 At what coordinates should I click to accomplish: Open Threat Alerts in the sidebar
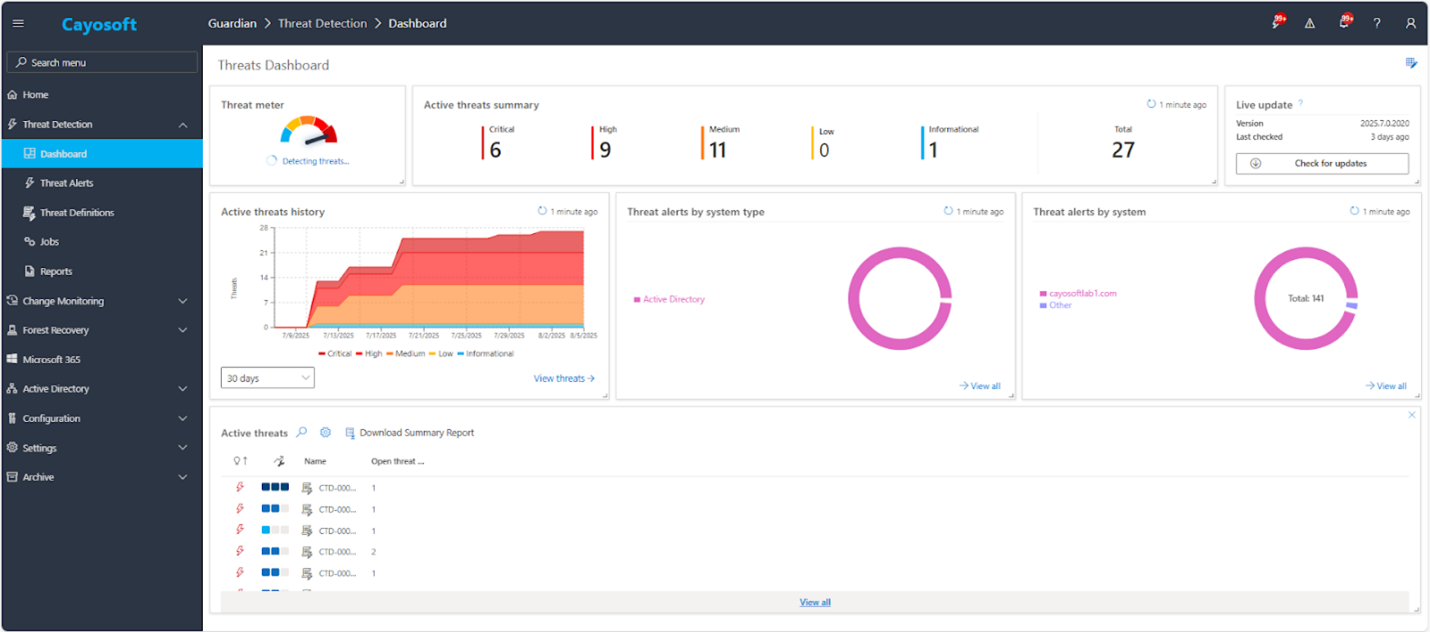click(66, 183)
